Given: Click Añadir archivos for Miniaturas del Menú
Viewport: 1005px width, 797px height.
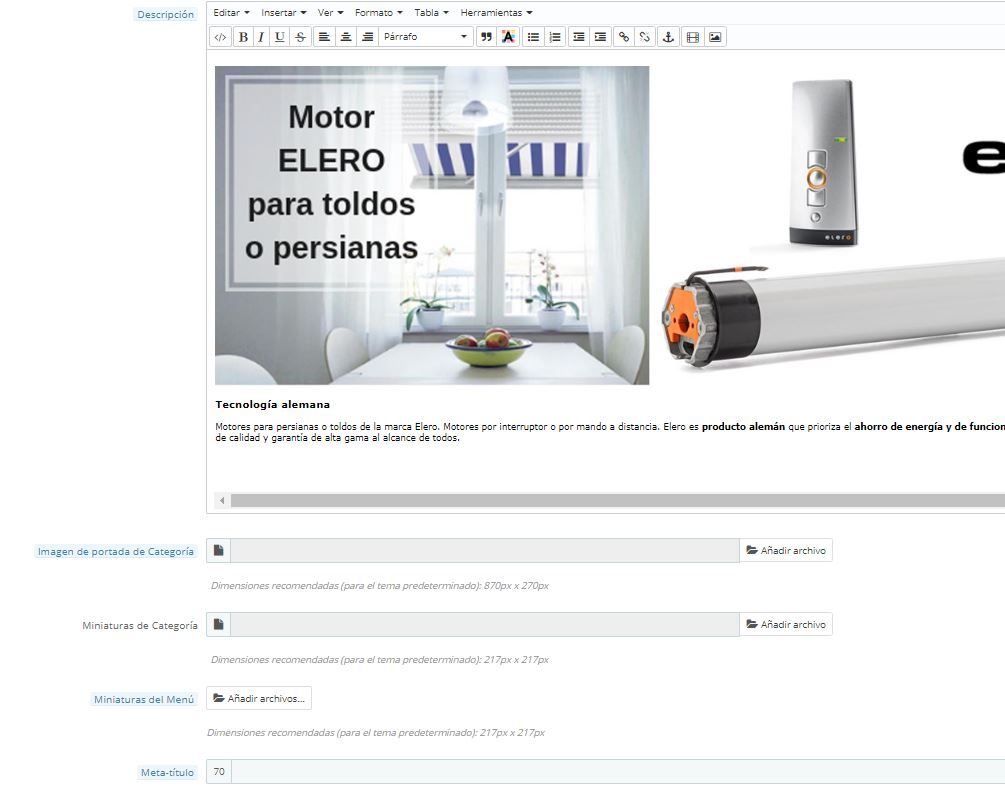Looking at the screenshot, I should coord(259,698).
